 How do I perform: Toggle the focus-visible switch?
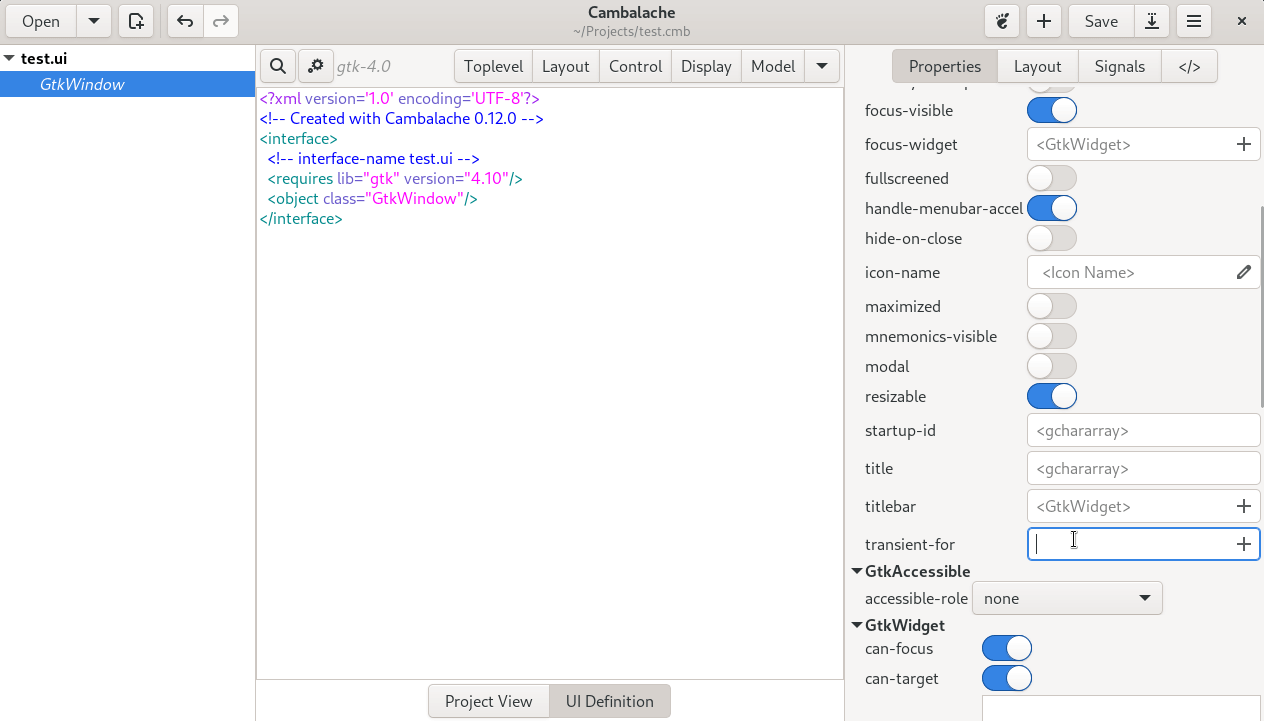point(1052,110)
